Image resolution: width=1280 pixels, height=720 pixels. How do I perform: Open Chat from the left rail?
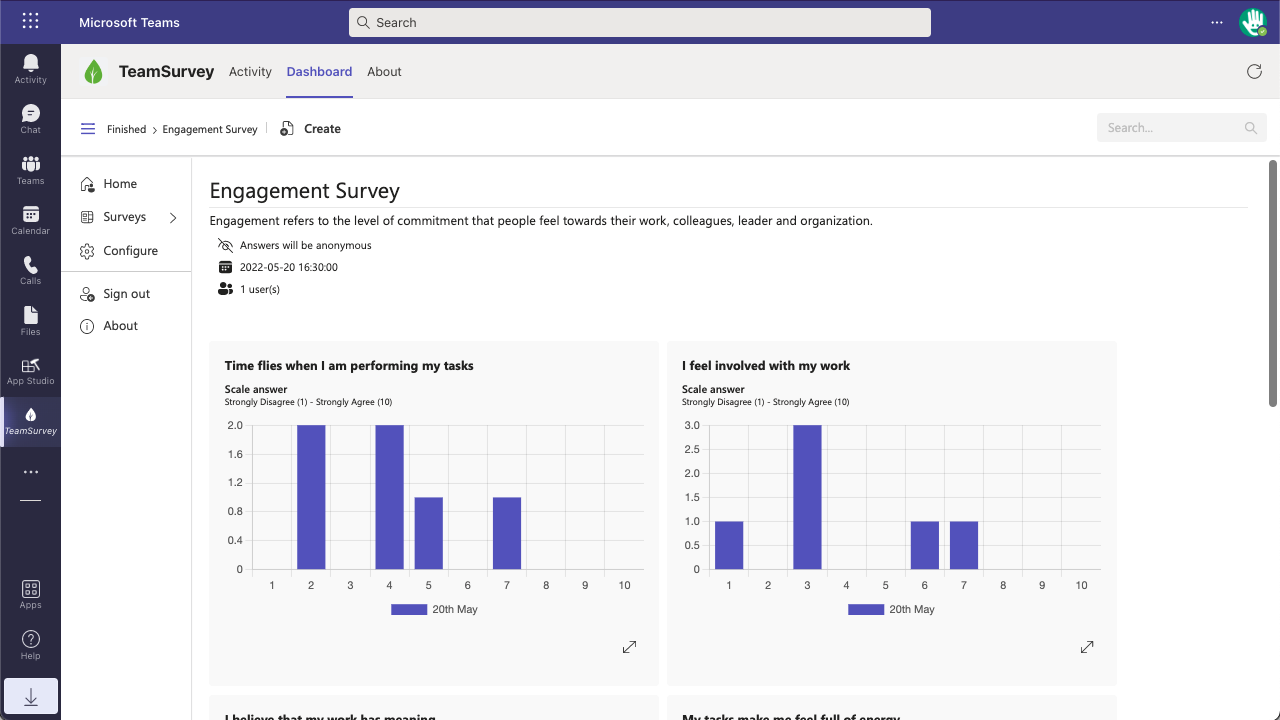click(x=30, y=118)
